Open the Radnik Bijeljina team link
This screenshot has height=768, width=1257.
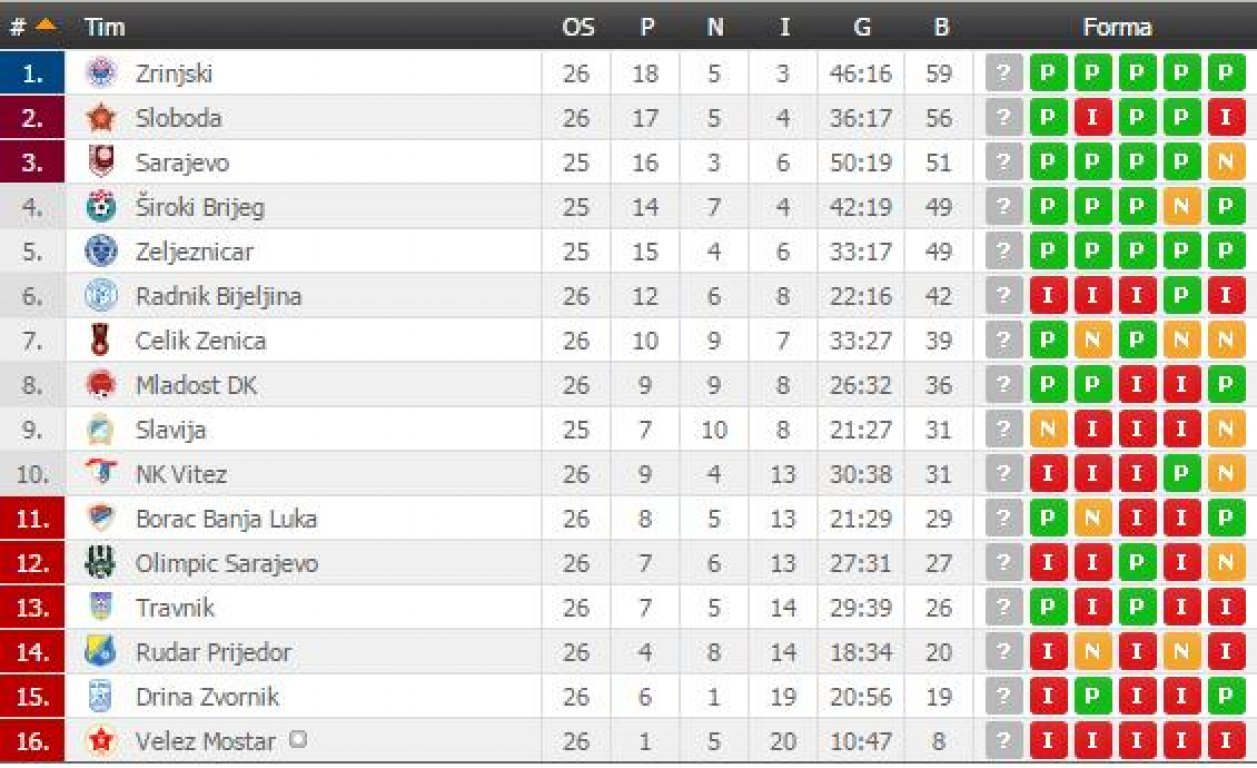[218, 296]
